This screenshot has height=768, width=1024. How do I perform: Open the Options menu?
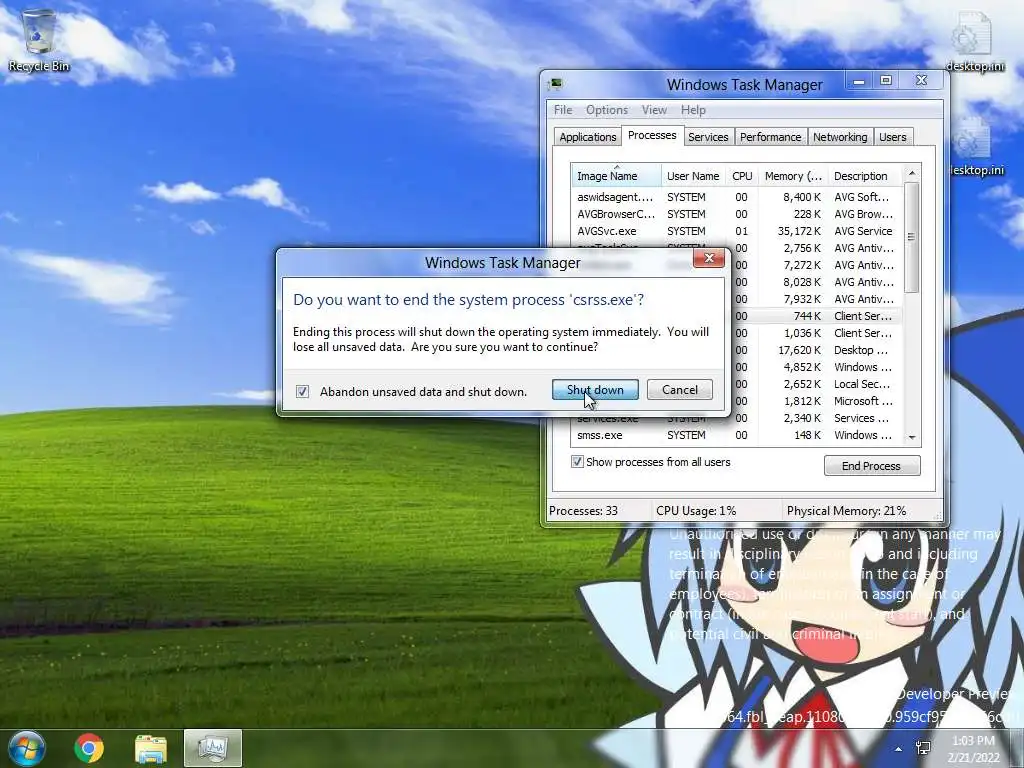[607, 110]
